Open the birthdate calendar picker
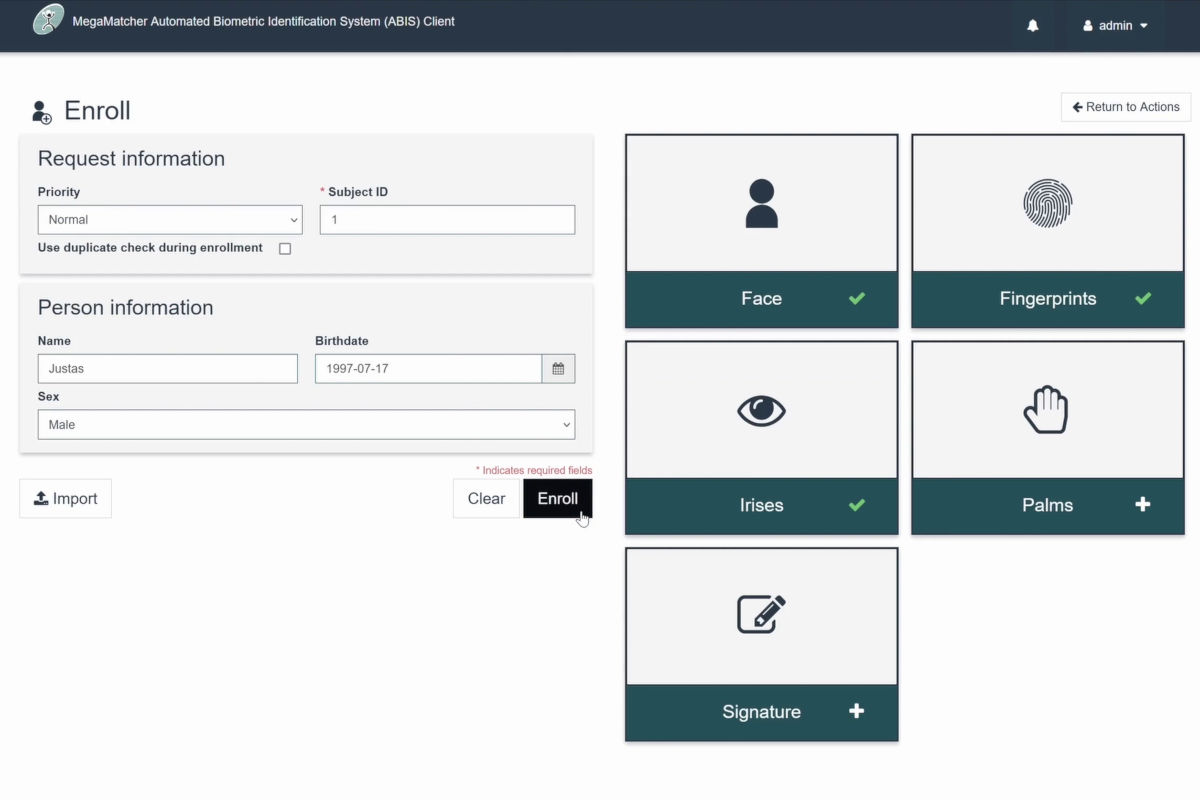Image resolution: width=1200 pixels, height=800 pixels. pyautogui.click(x=558, y=369)
